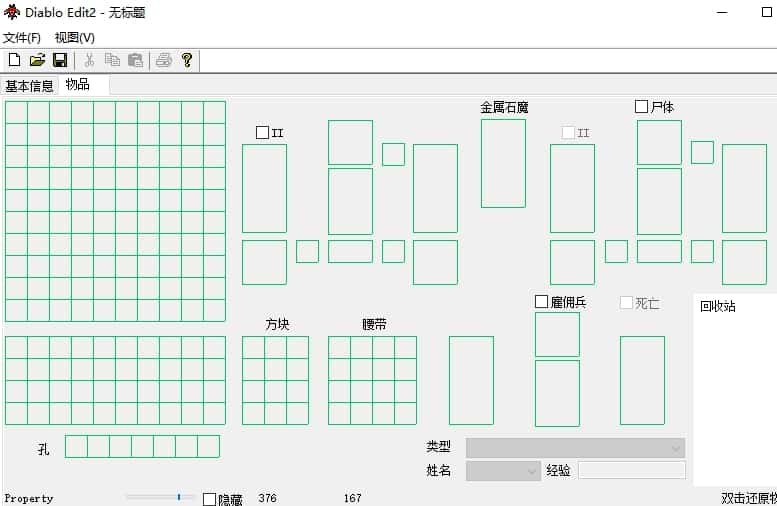This screenshot has width=777, height=506.
Task: Open the 视图(V) menu
Action: [74, 38]
